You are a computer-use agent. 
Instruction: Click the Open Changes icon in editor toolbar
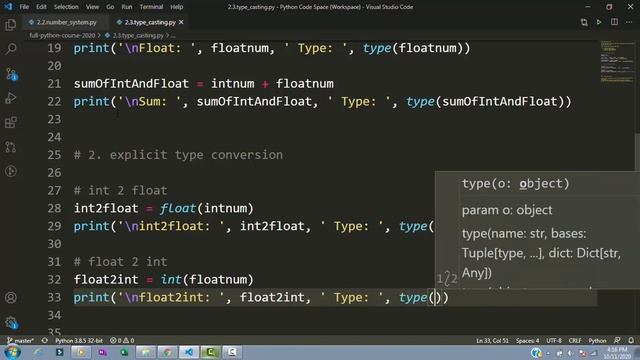[584, 22]
